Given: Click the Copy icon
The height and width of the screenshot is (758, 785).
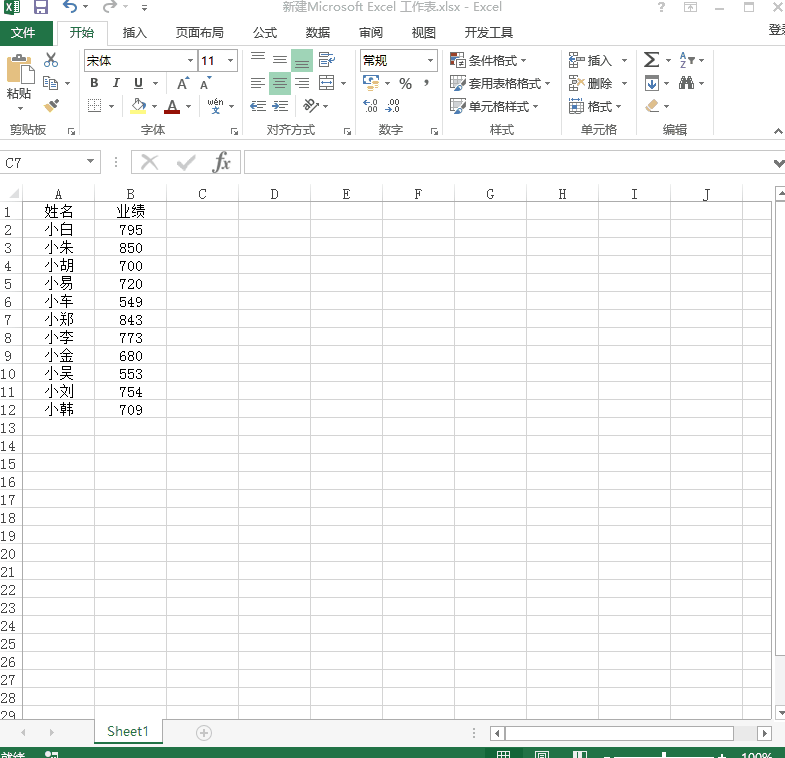Looking at the screenshot, I should (x=51, y=83).
